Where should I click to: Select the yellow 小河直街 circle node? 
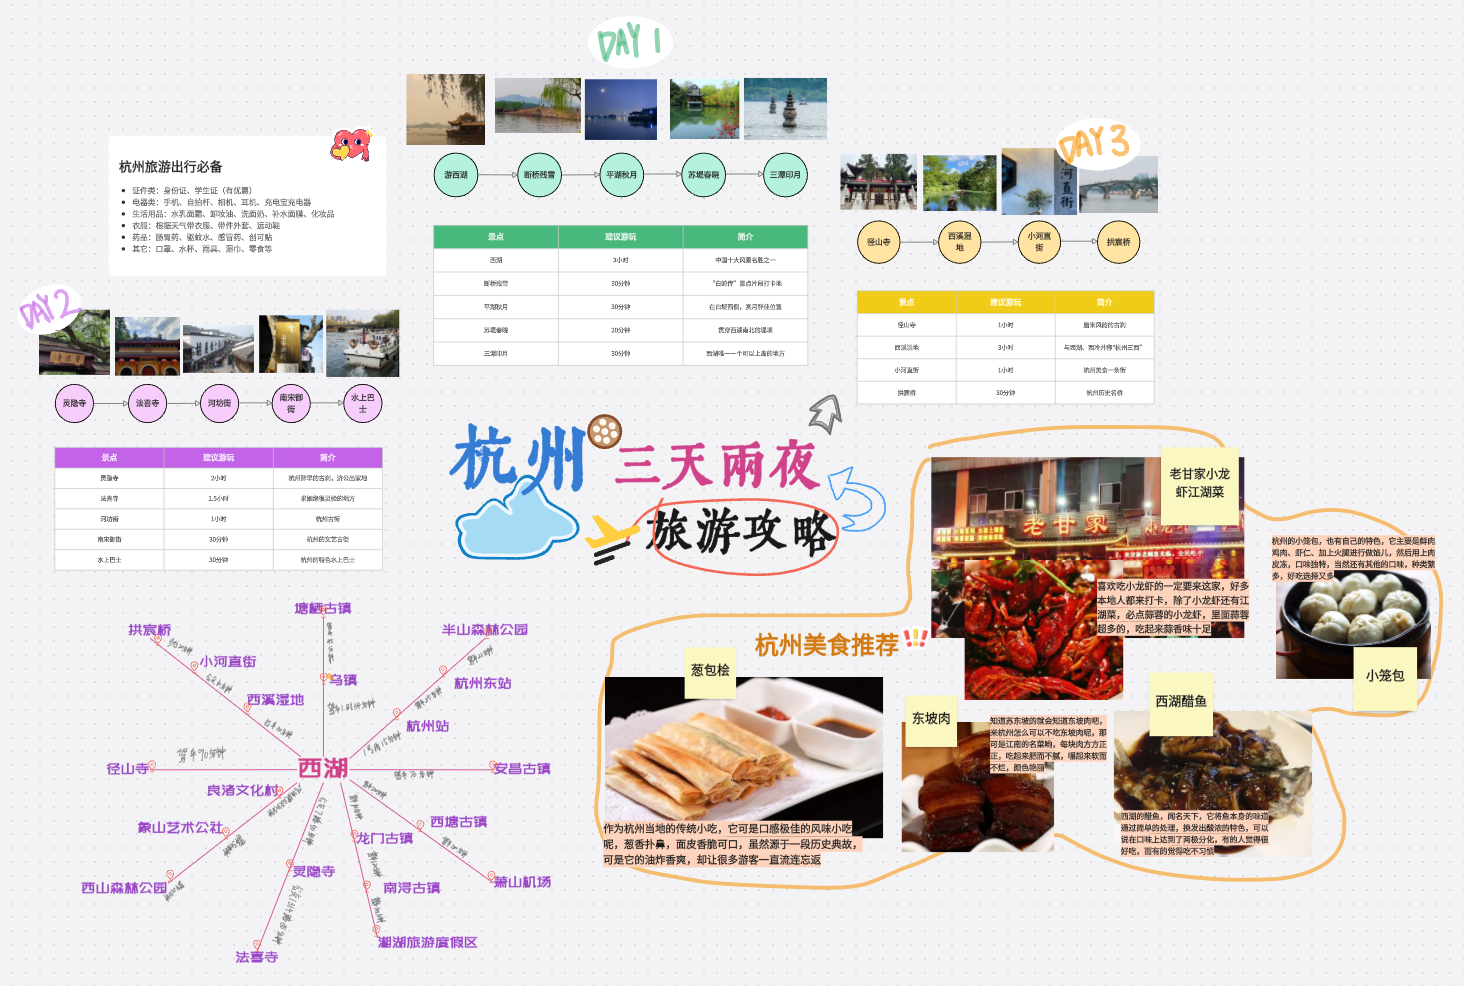1039,242
